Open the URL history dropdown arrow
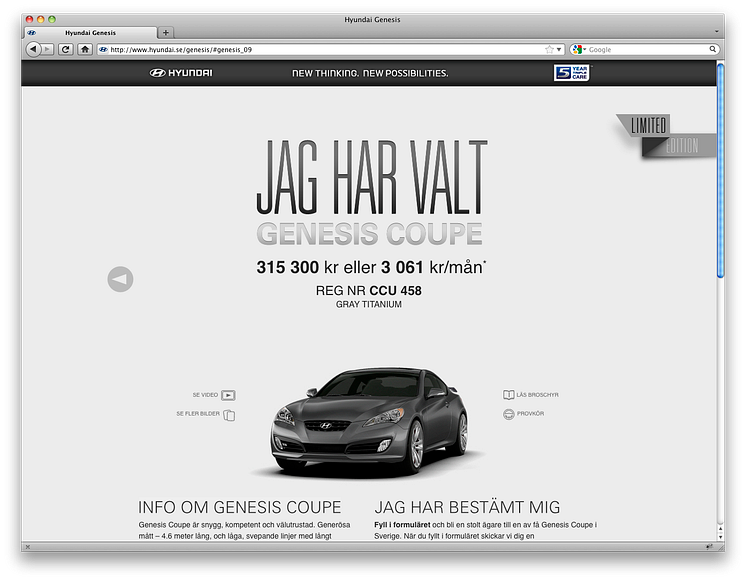 559,49
